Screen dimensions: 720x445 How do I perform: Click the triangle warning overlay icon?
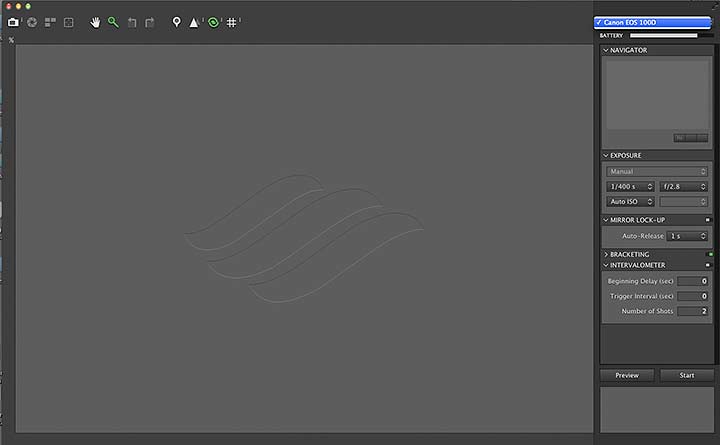(x=194, y=22)
